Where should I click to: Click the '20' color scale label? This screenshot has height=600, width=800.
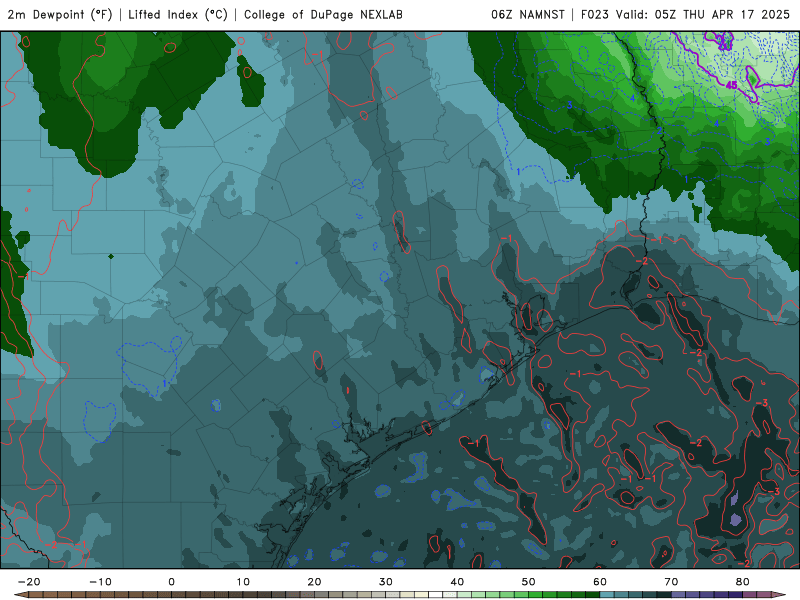314,582
